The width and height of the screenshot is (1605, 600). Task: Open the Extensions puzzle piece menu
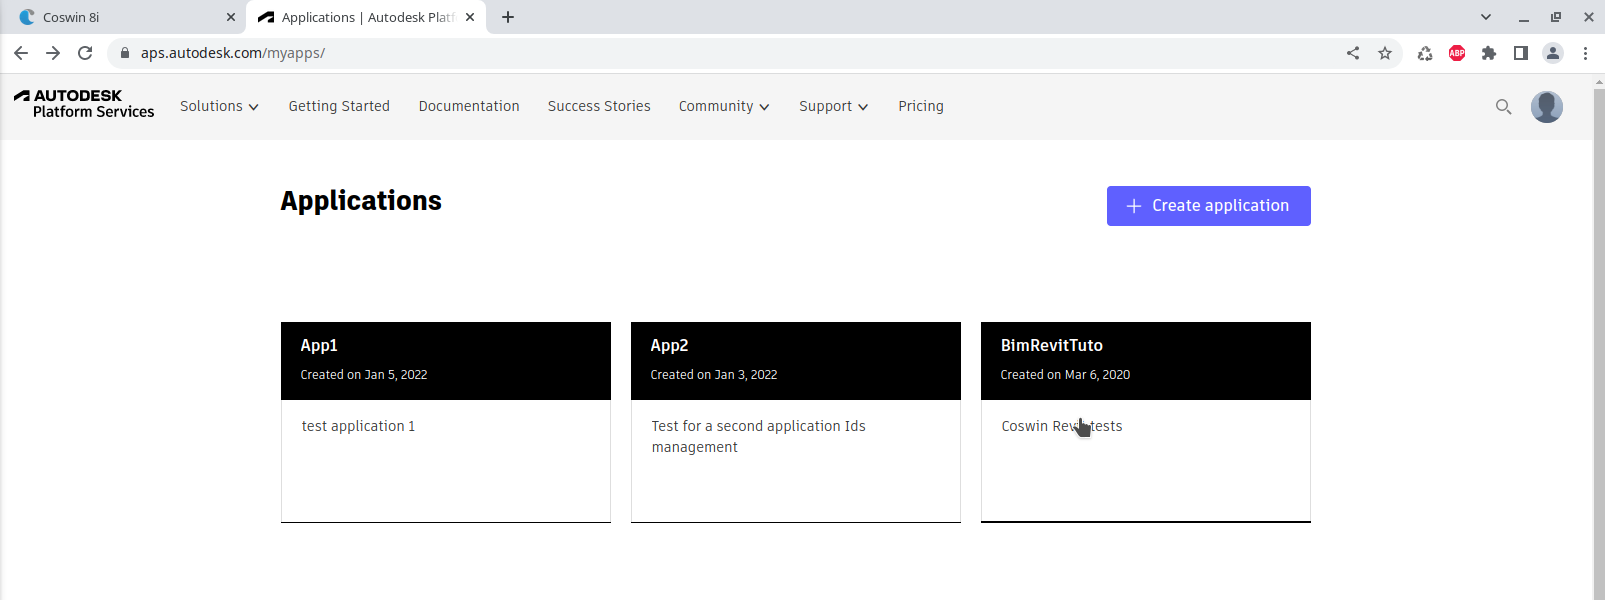(x=1489, y=53)
